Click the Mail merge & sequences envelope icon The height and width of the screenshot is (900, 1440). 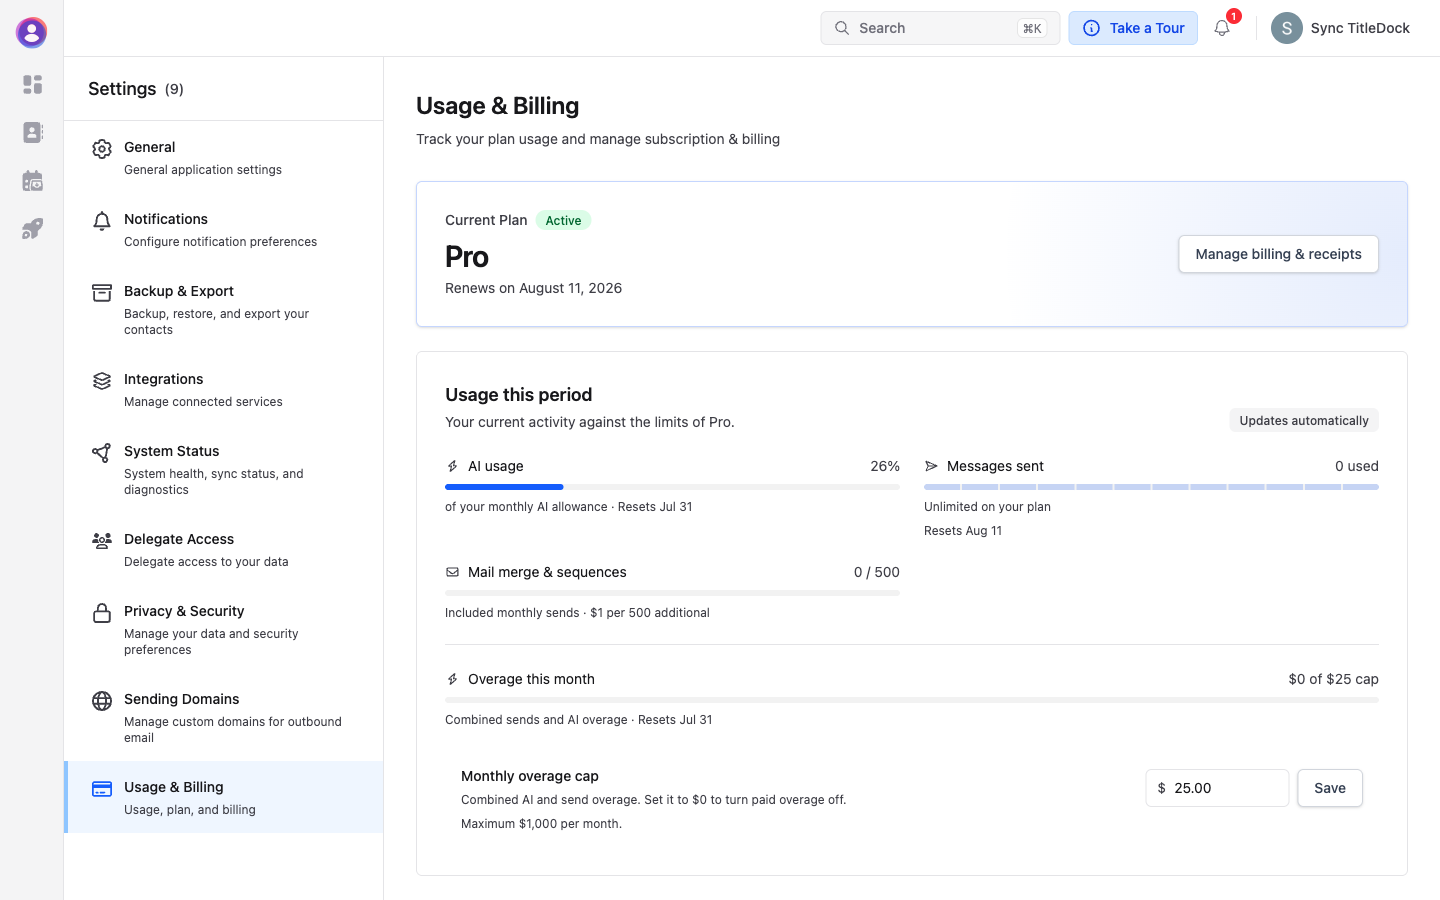(x=452, y=572)
